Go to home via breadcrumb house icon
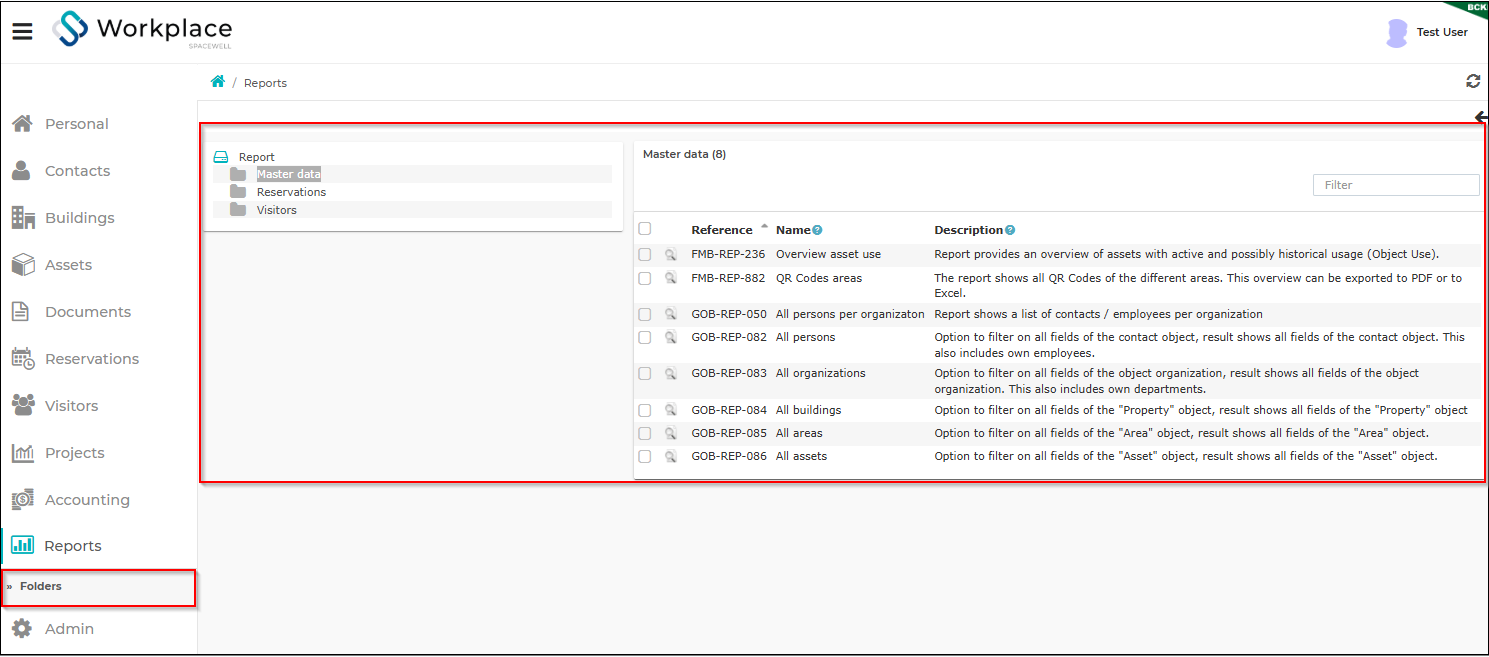 [x=218, y=82]
